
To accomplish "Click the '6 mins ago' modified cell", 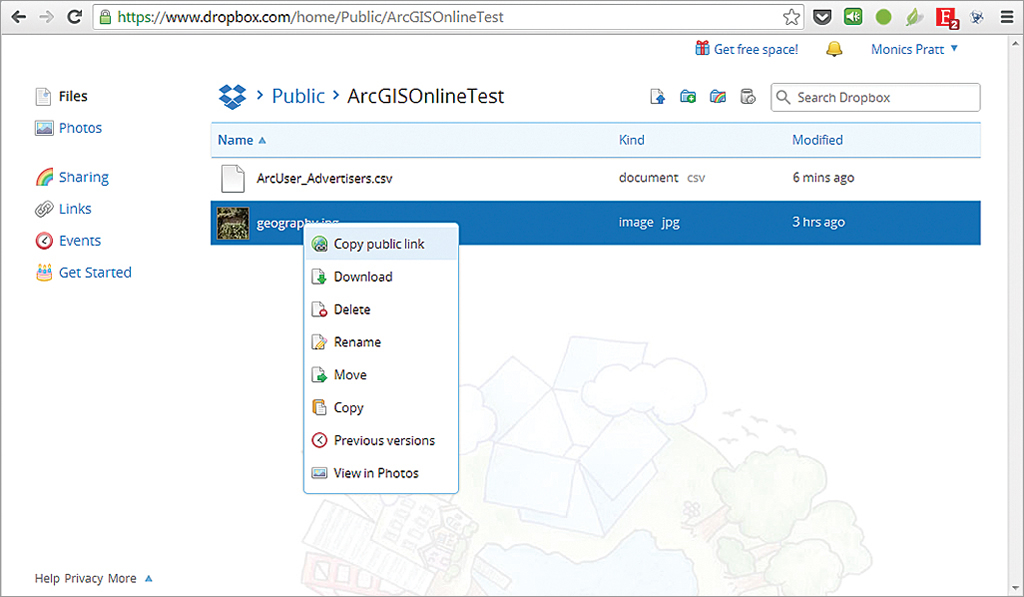I will point(823,178).
